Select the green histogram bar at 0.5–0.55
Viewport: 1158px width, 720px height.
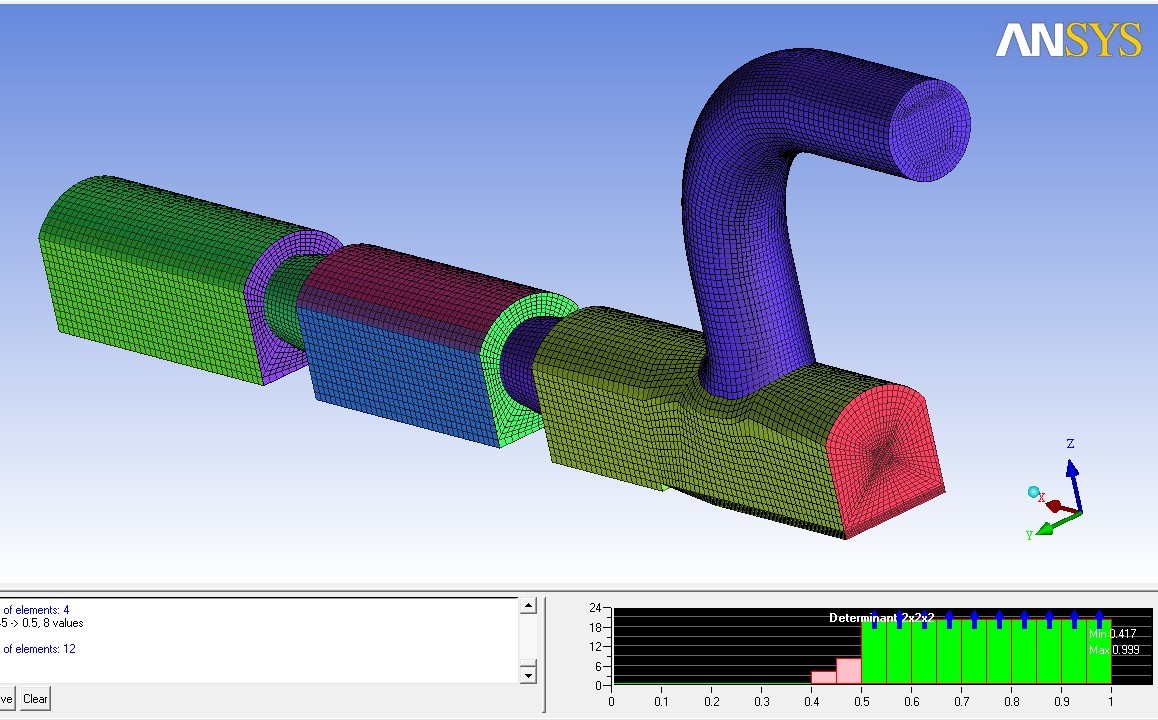point(873,652)
